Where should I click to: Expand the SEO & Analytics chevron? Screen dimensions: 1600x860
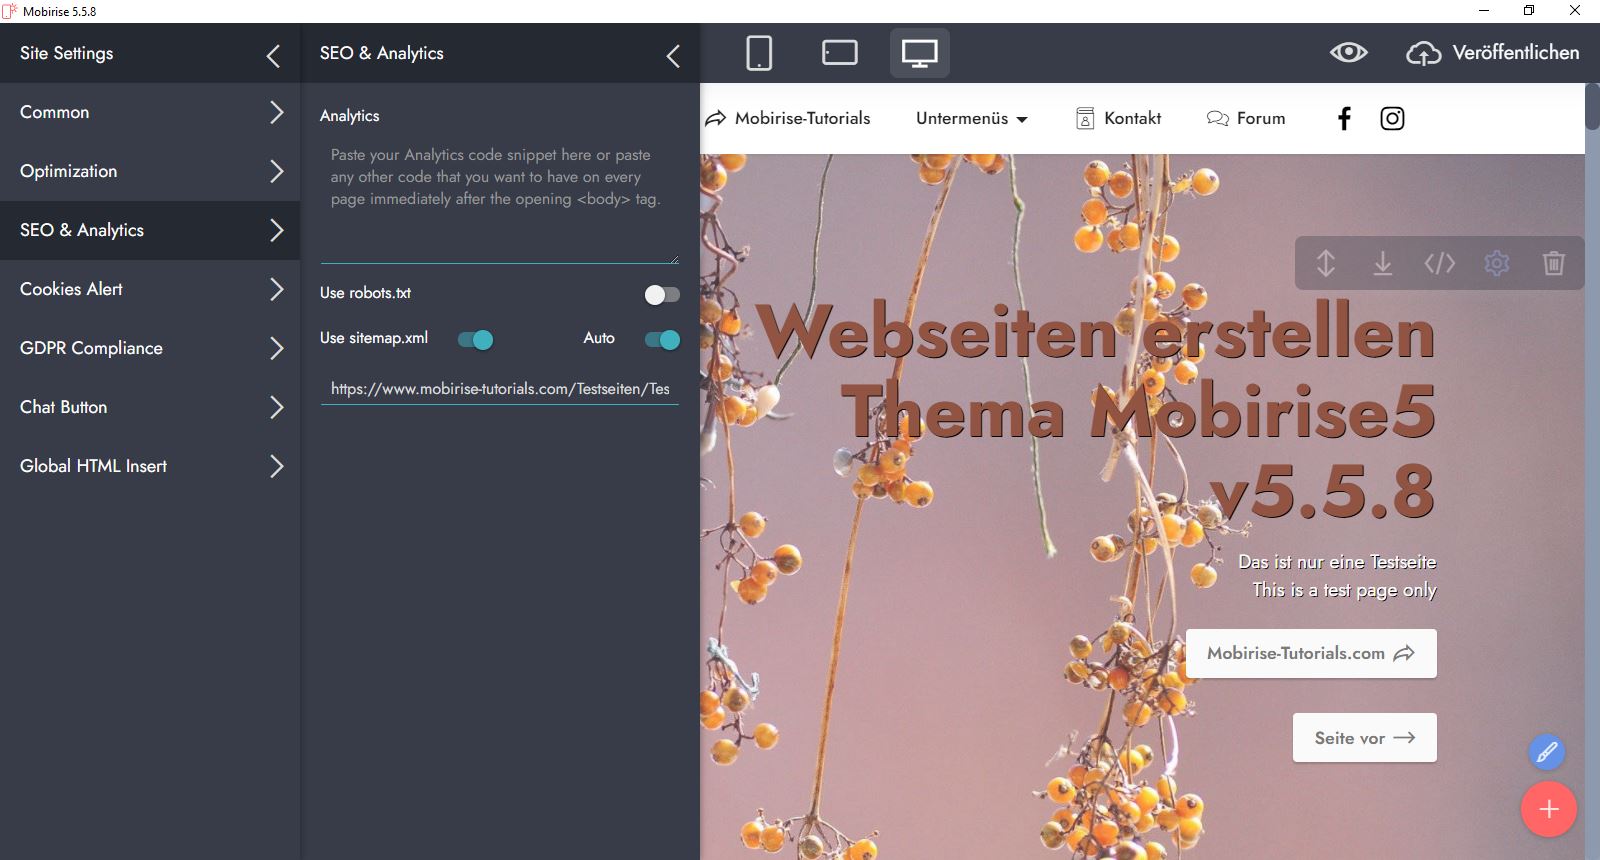(277, 230)
